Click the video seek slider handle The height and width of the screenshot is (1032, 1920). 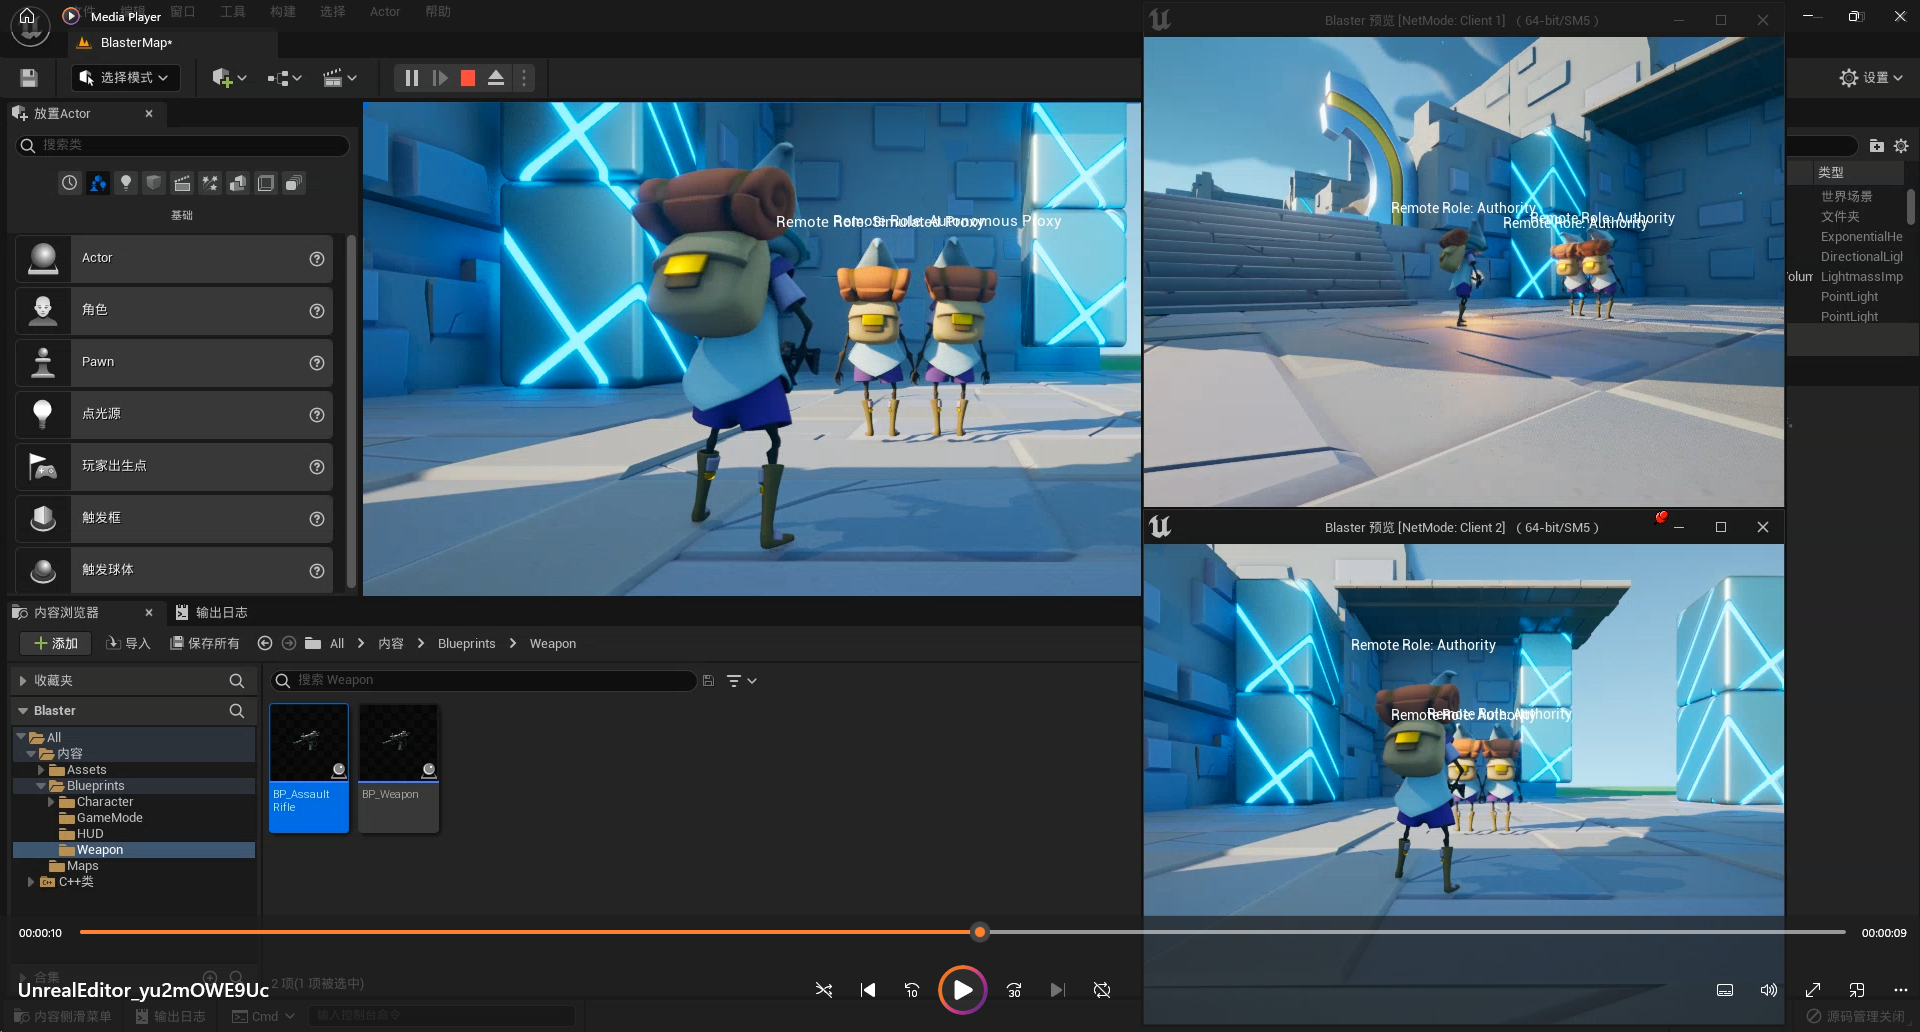980,932
